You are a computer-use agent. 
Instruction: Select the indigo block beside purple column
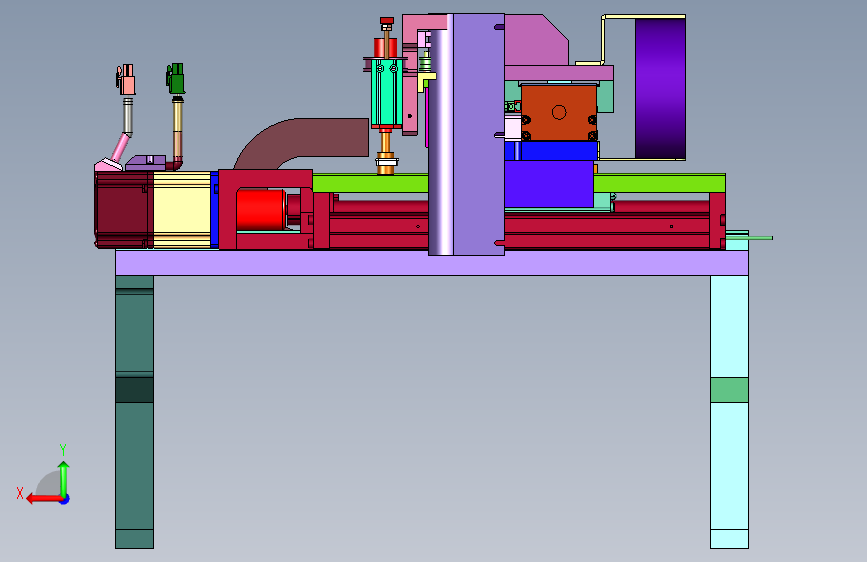tap(549, 184)
